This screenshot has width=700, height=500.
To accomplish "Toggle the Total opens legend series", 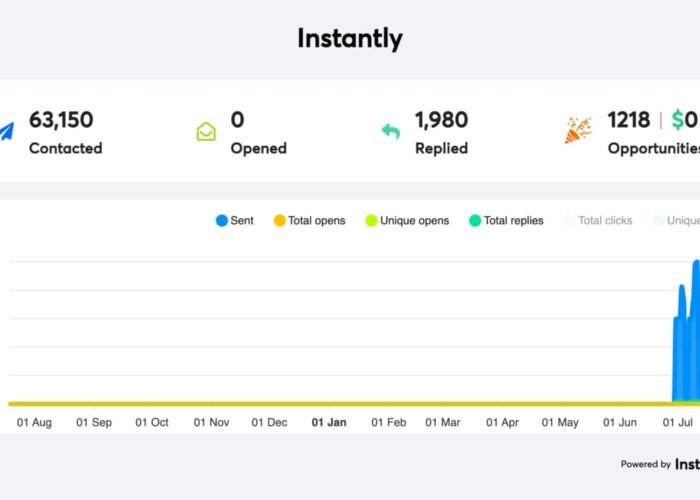I will pyautogui.click(x=309, y=220).
